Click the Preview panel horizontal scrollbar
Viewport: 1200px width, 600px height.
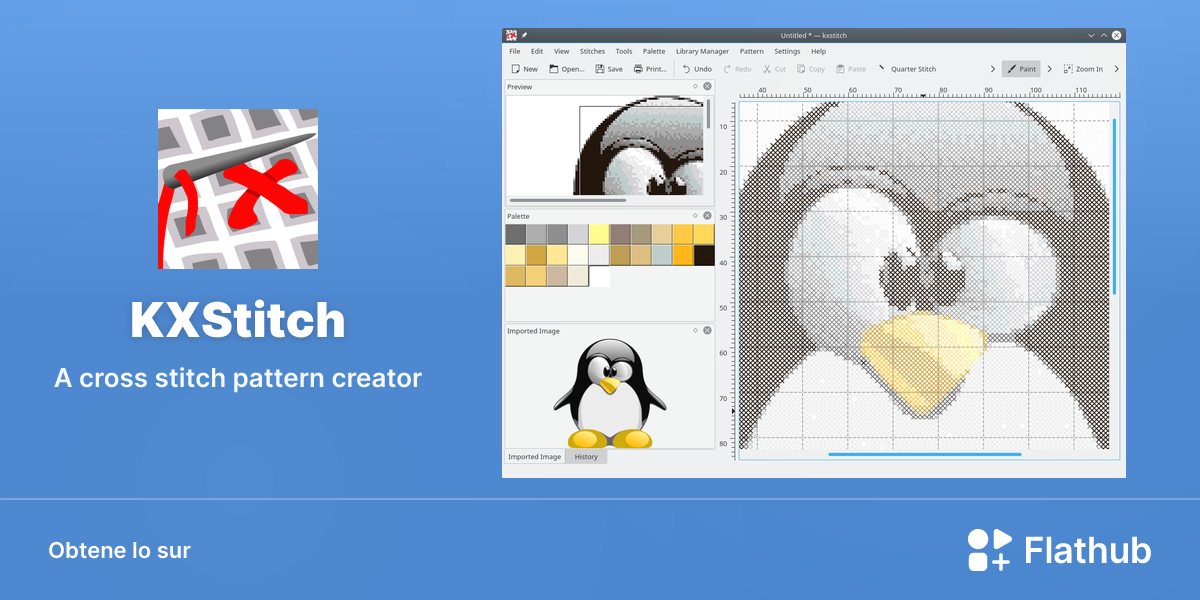(568, 200)
